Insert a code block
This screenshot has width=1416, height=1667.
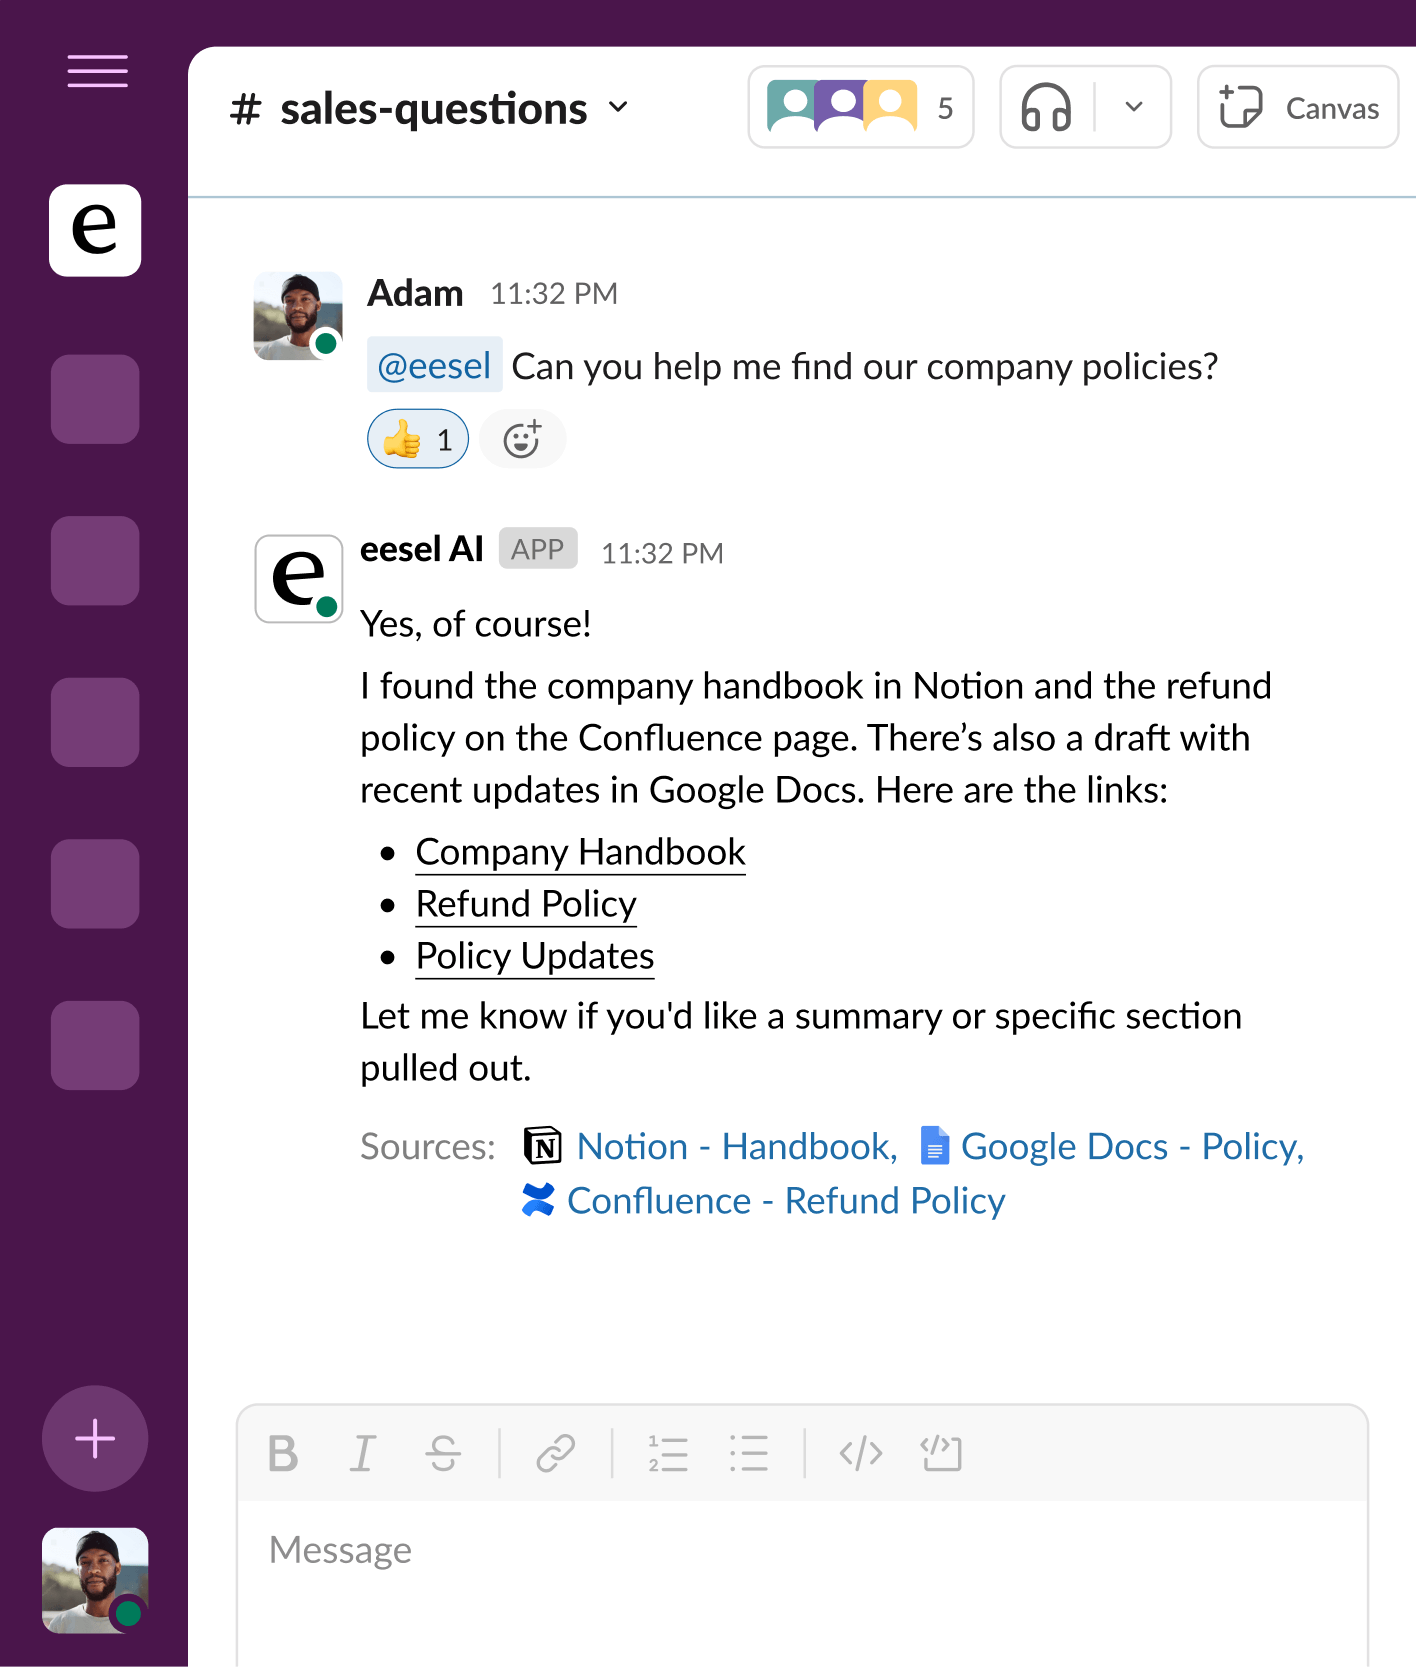pos(941,1453)
